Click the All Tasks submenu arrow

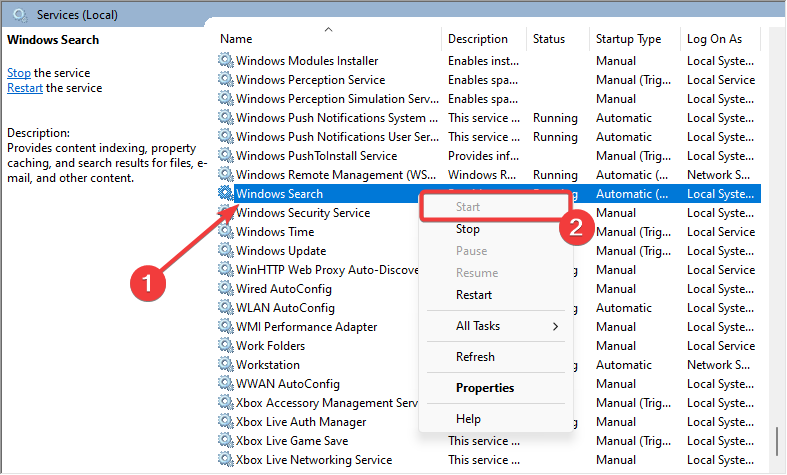[x=555, y=326]
